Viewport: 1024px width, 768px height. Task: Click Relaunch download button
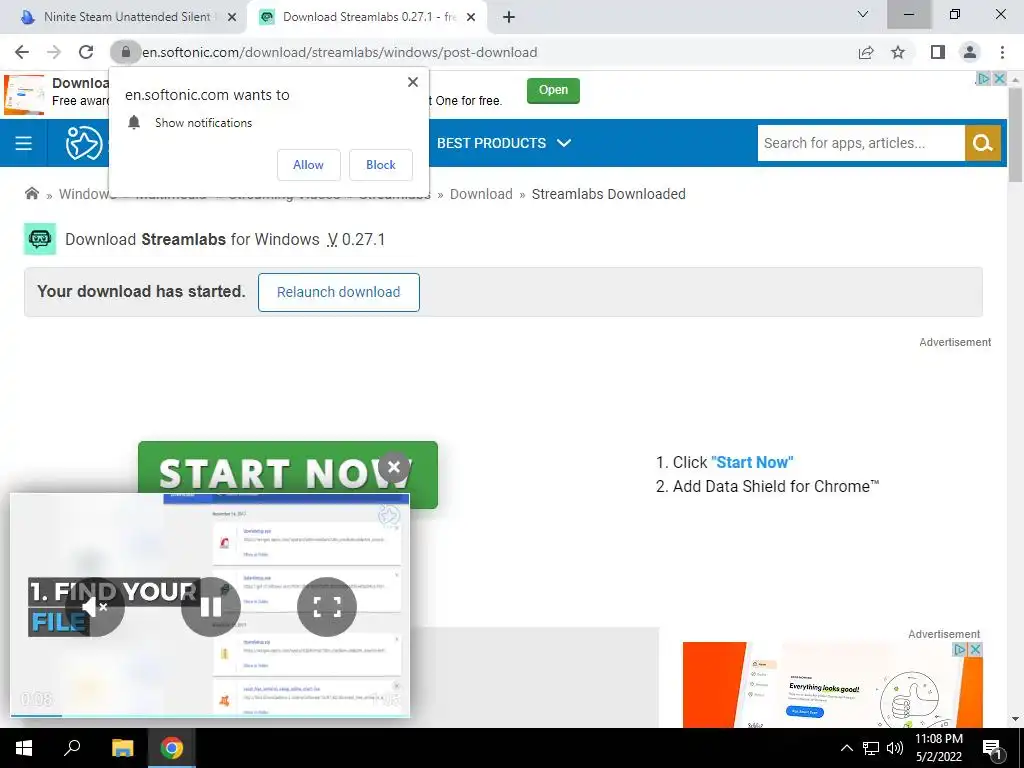[338, 292]
